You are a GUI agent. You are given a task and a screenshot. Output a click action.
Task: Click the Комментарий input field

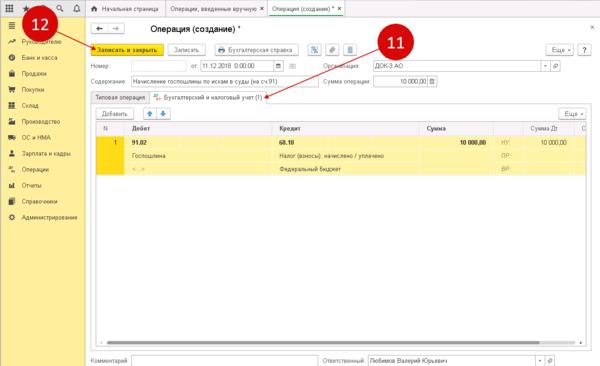pos(225,361)
